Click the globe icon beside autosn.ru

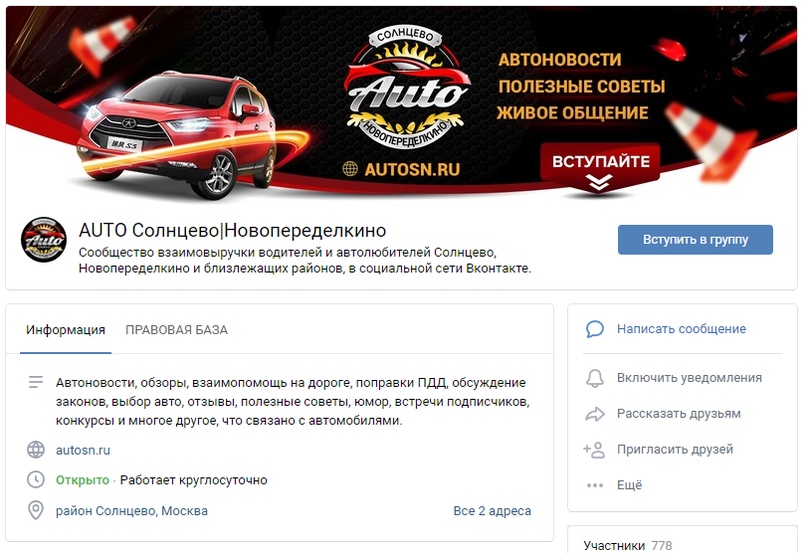coord(36,450)
